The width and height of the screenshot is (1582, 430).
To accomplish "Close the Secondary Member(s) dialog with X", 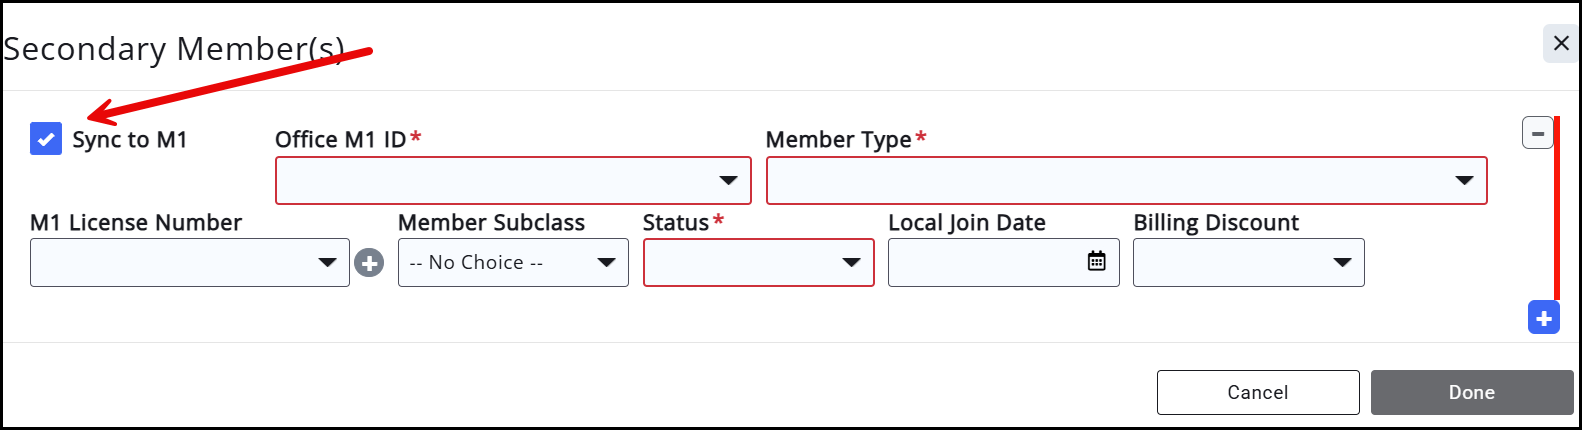I will [1560, 43].
